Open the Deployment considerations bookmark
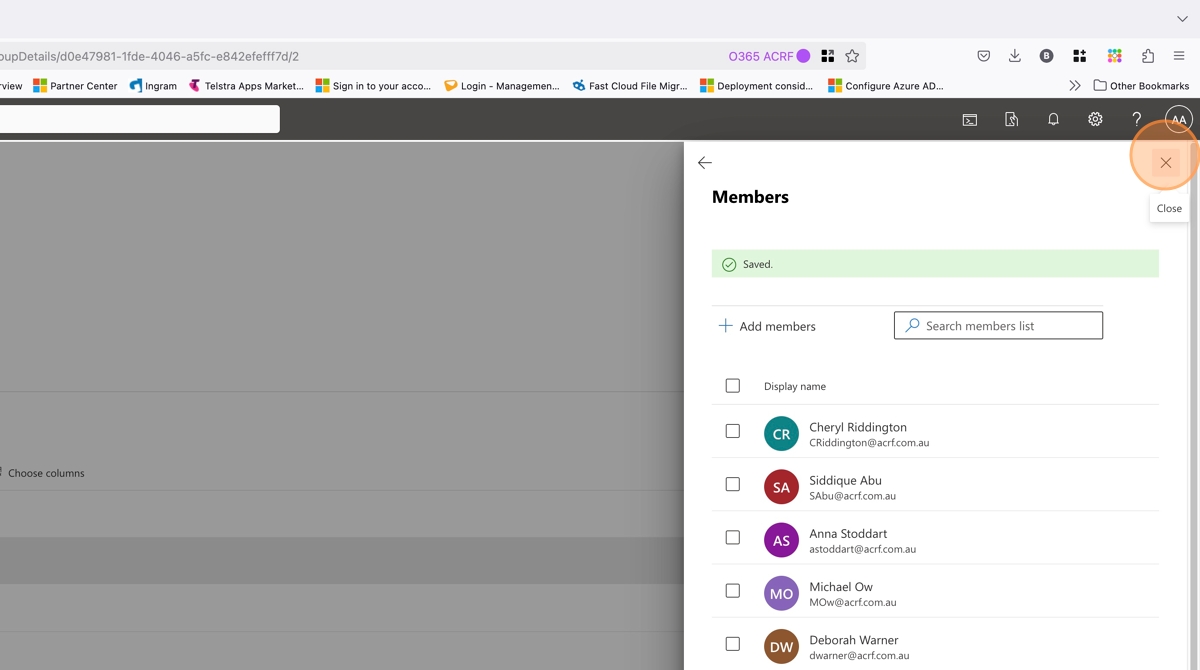 [x=757, y=86]
